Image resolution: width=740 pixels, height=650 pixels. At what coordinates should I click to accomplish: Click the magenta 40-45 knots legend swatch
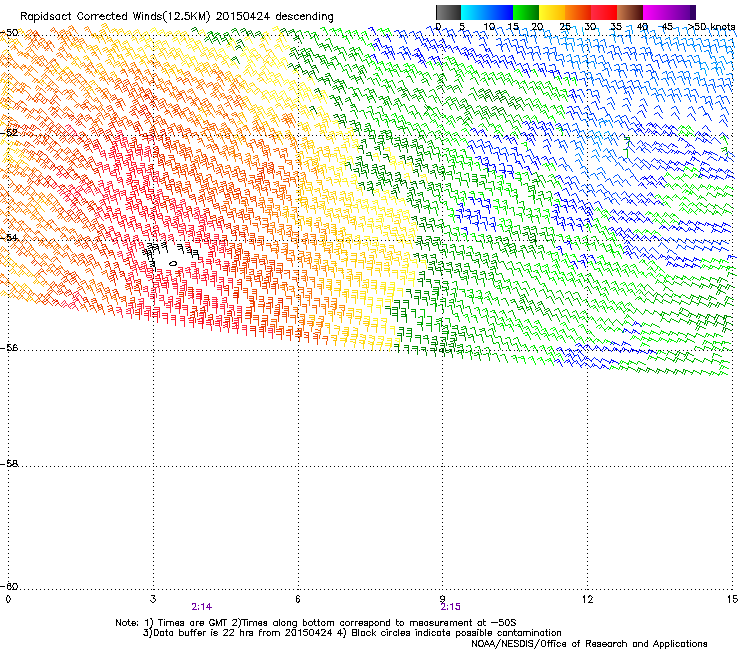point(656,12)
